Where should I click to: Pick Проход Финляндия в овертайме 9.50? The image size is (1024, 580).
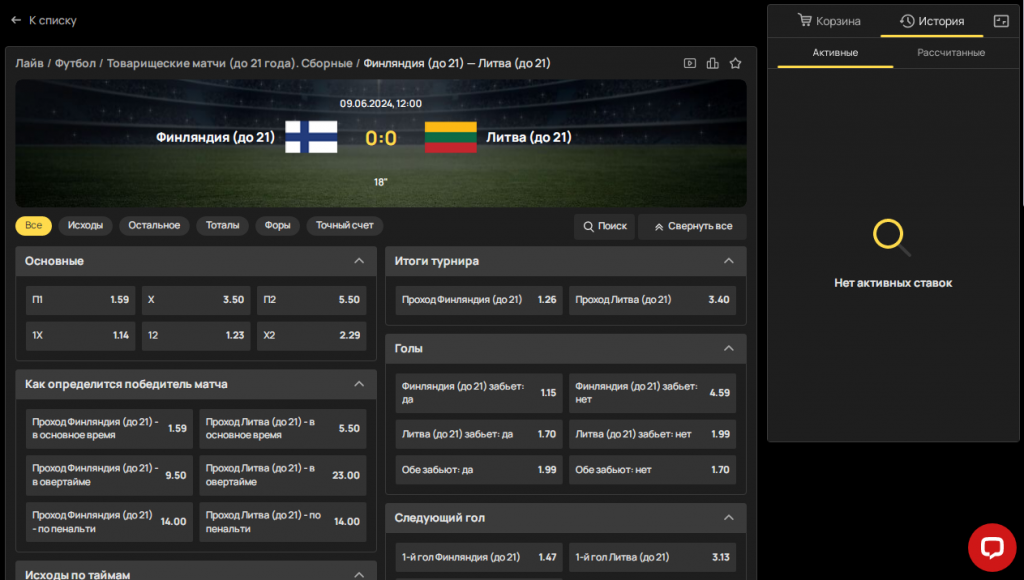[x=109, y=475]
